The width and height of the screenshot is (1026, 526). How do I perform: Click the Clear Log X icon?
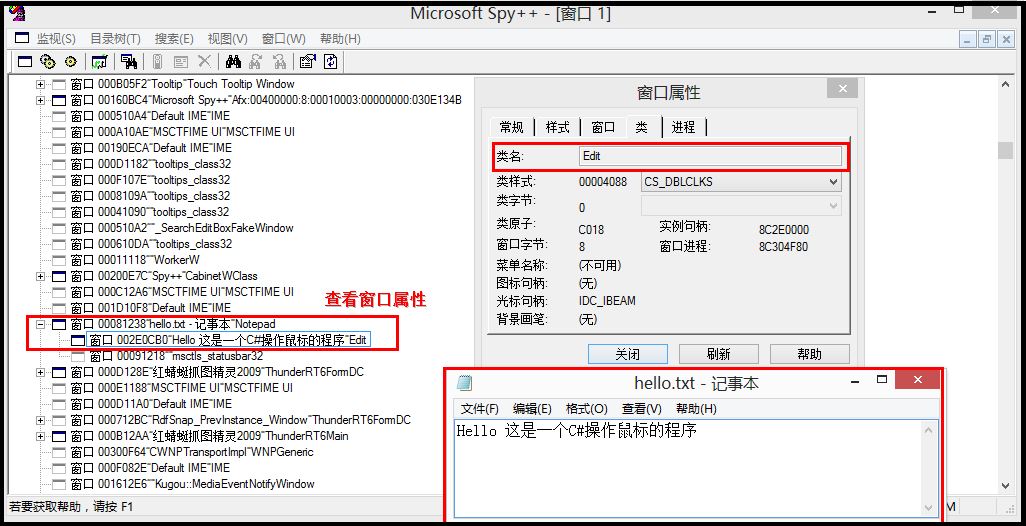(204, 61)
